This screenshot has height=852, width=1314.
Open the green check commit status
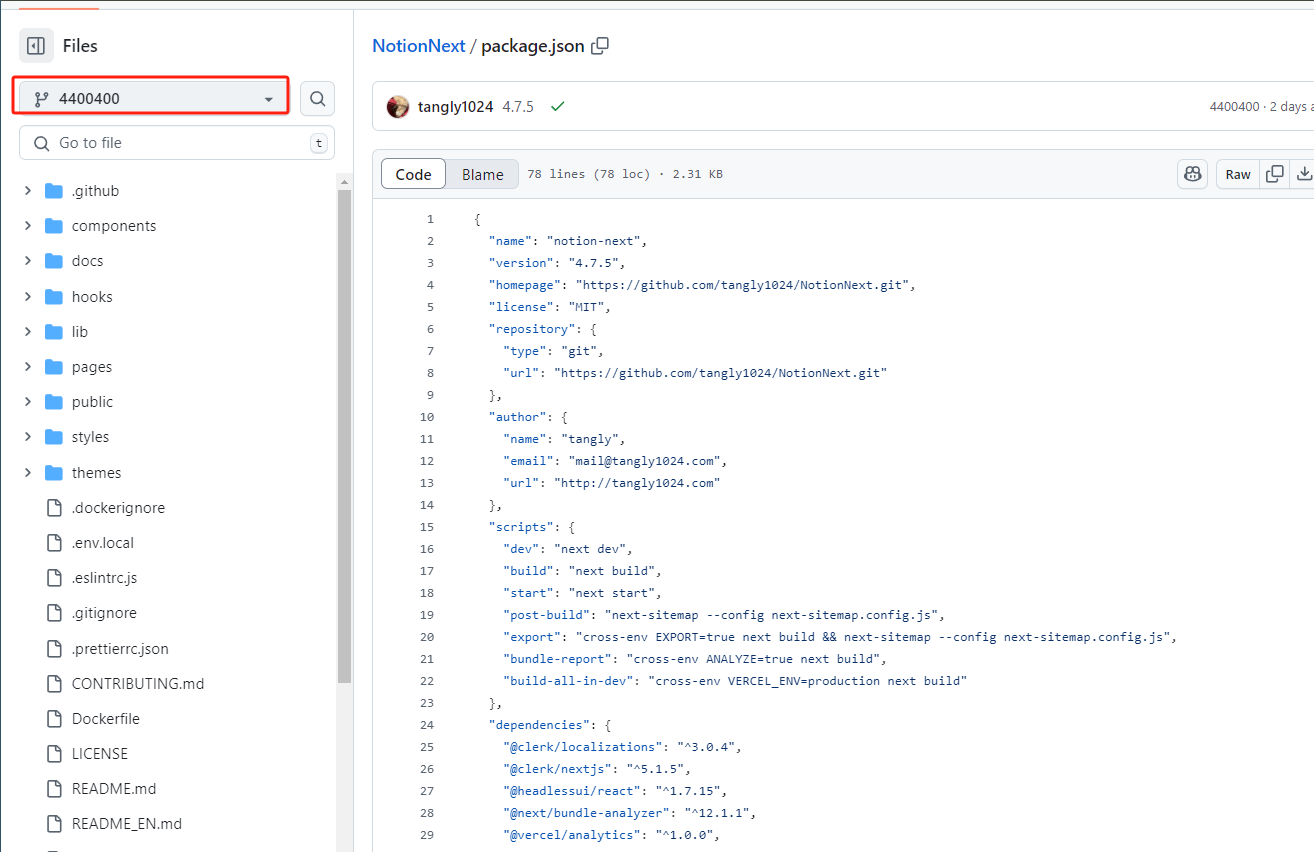(x=558, y=107)
